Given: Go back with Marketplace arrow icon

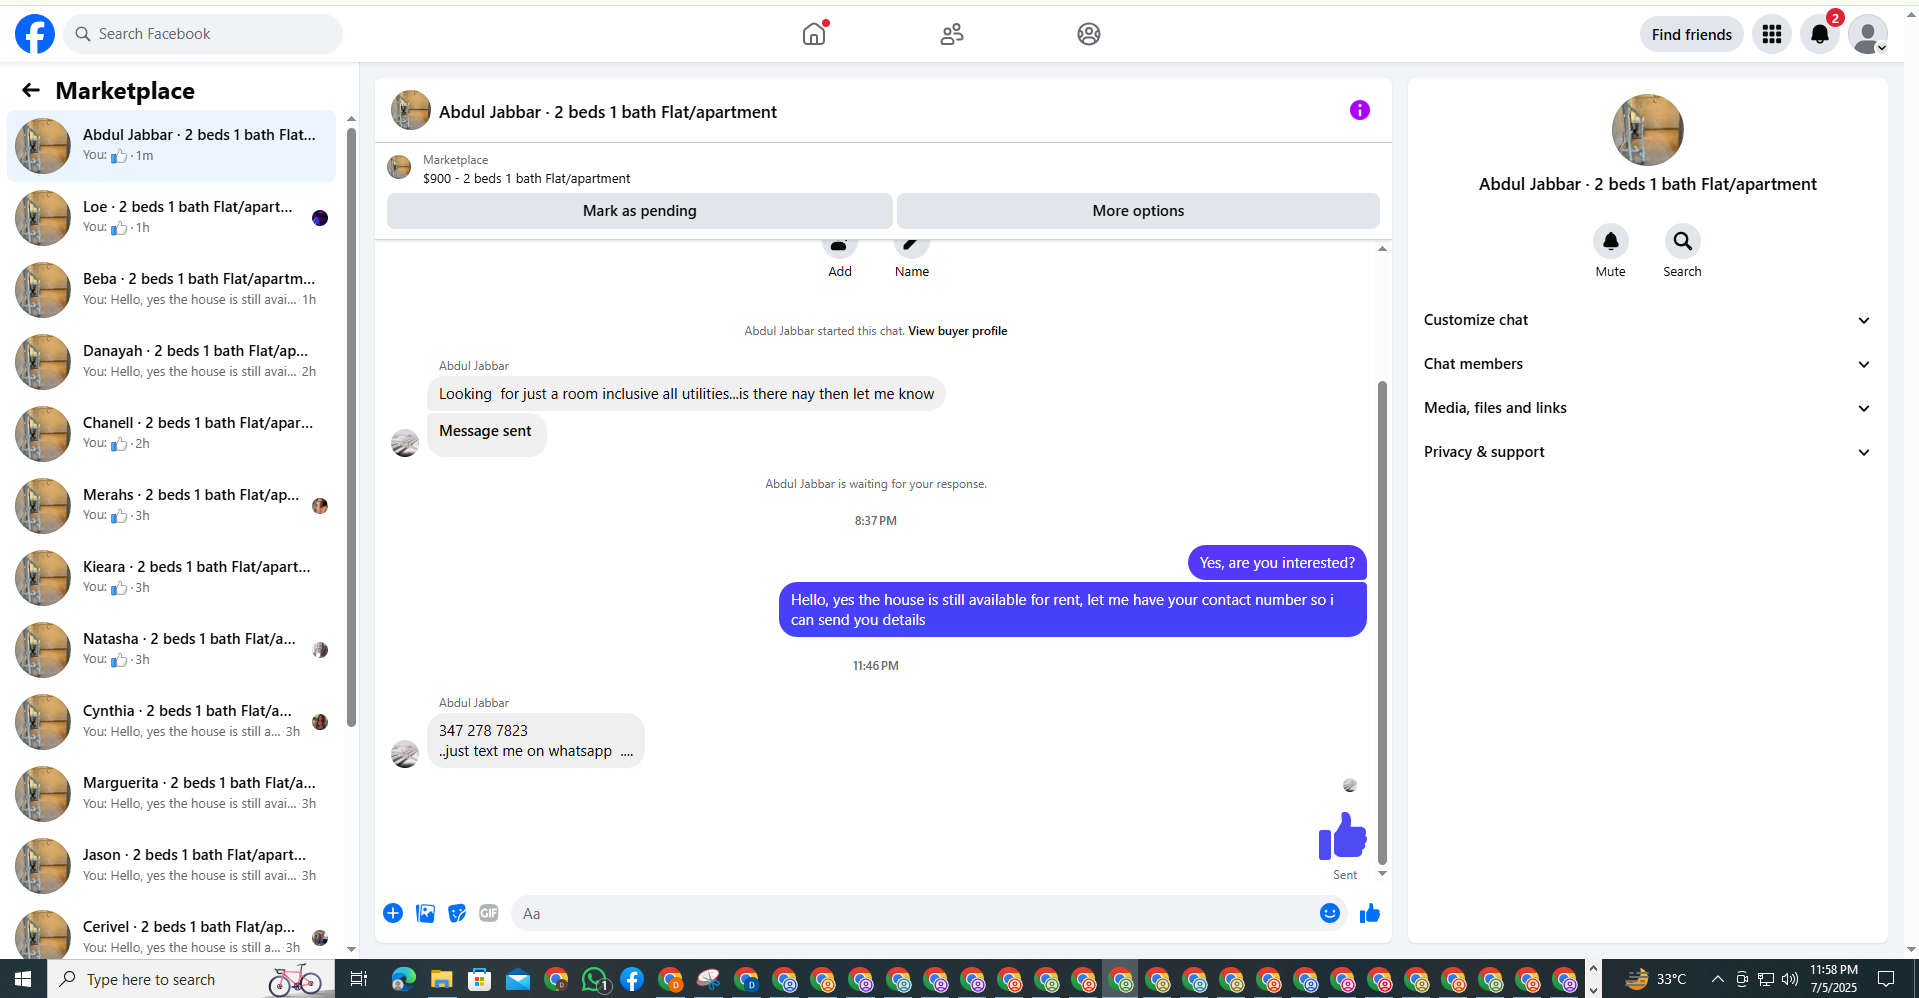Looking at the screenshot, I should (x=31, y=91).
